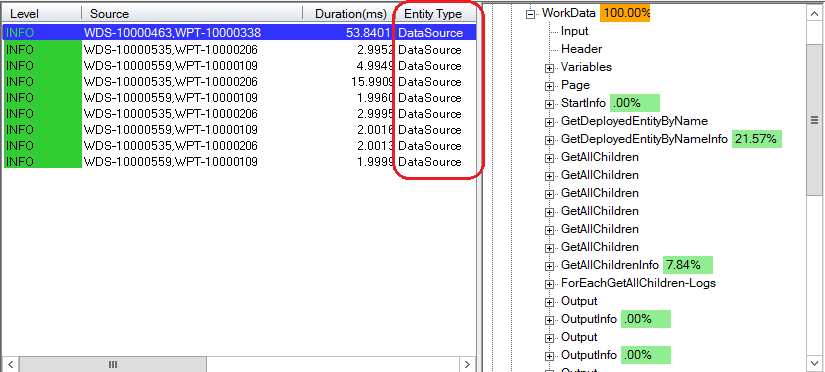Expand the Variables tree node
Image resolution: width=825 pixels, height=372 pixels.
click(549, 68)
